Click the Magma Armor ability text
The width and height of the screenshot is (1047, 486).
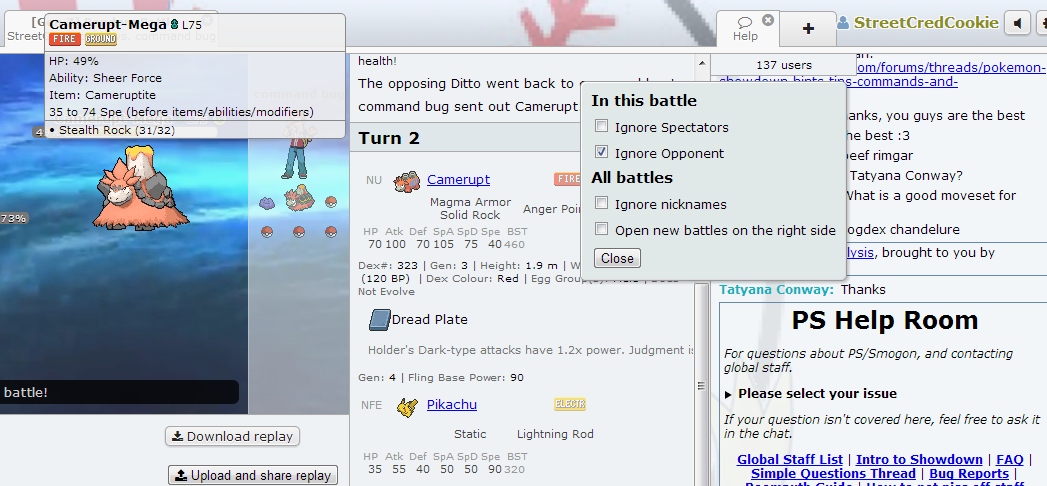click(470, 202)
